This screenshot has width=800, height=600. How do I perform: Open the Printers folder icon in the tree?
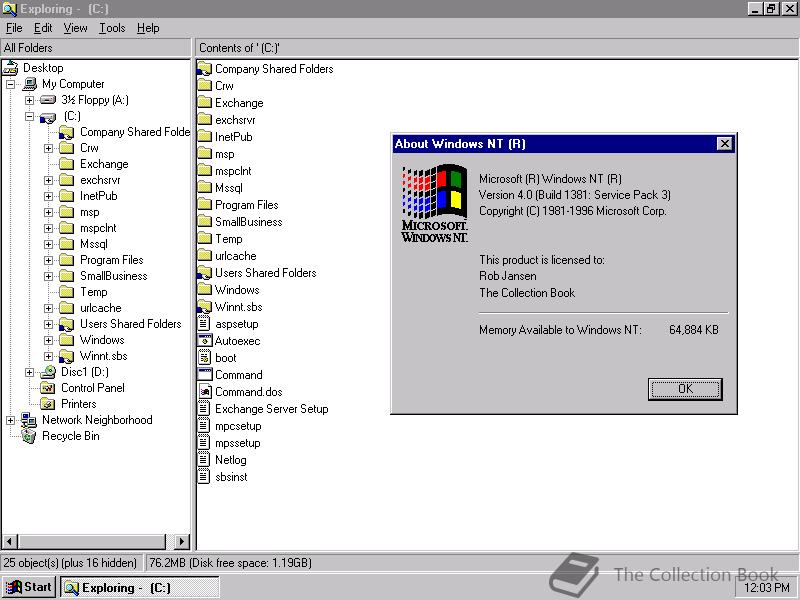[48, 404]
